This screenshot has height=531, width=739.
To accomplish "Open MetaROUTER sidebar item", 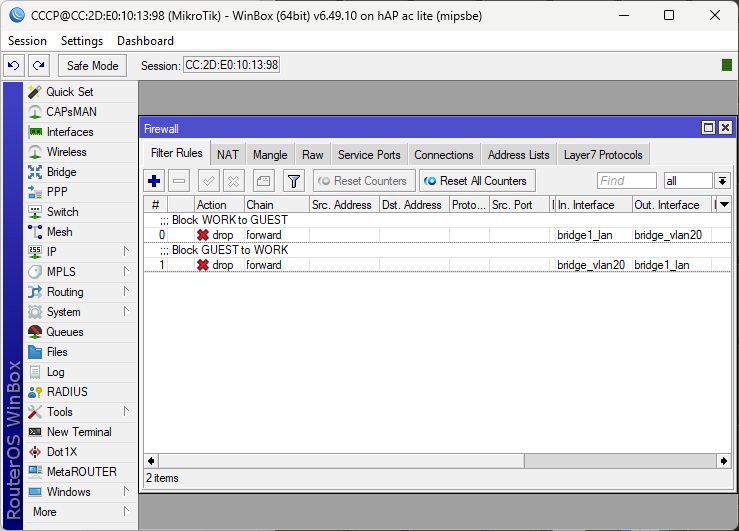I will tap(81, 472).
